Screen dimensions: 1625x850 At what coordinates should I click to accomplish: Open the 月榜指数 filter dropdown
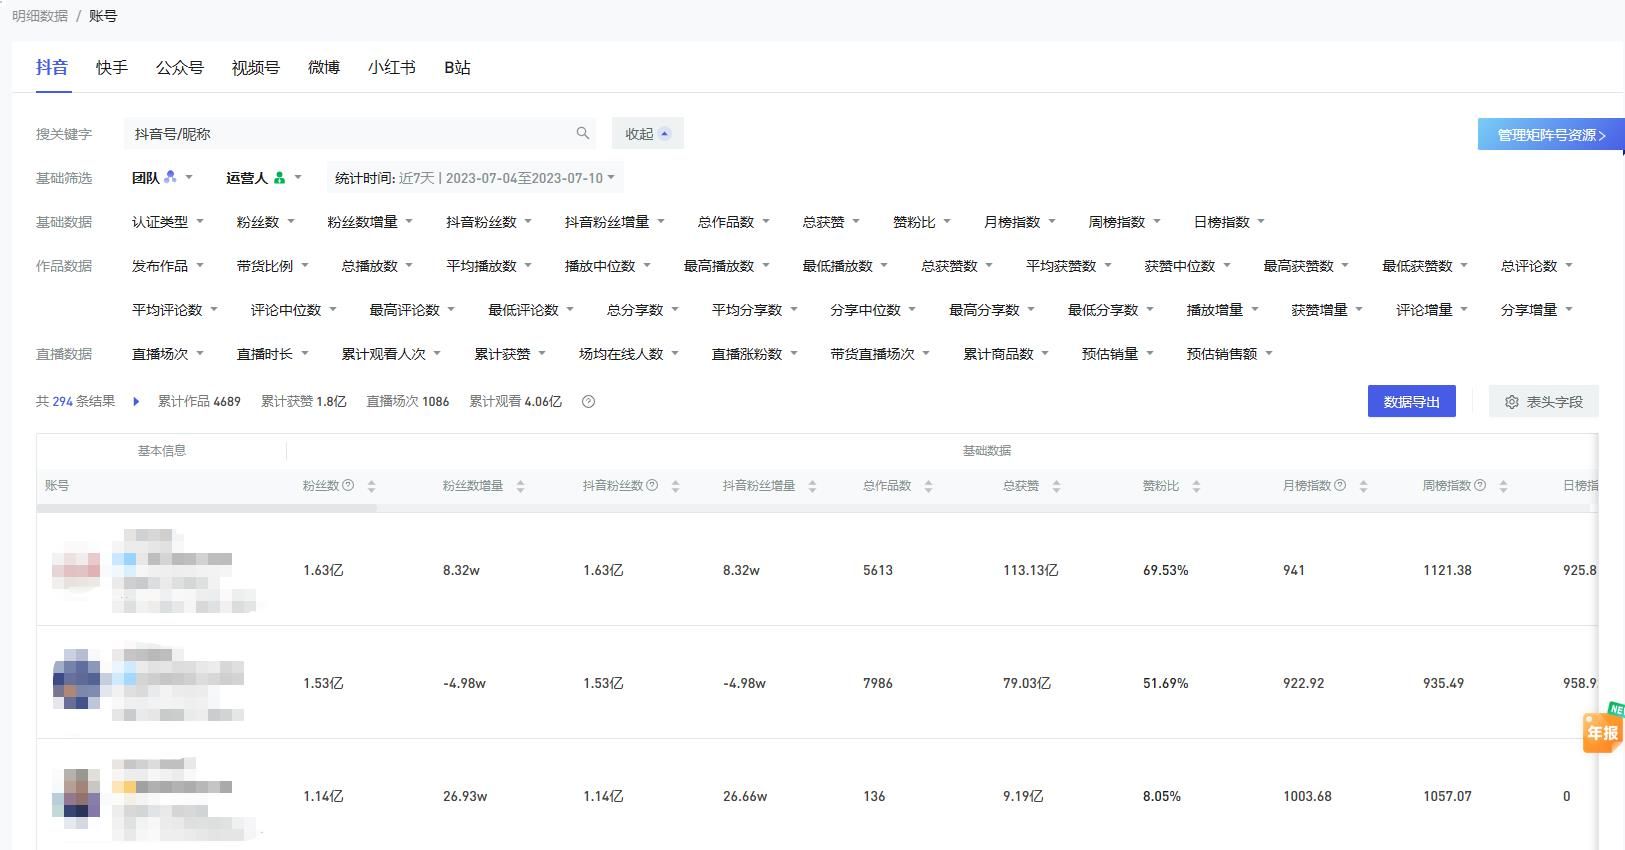1019,222
